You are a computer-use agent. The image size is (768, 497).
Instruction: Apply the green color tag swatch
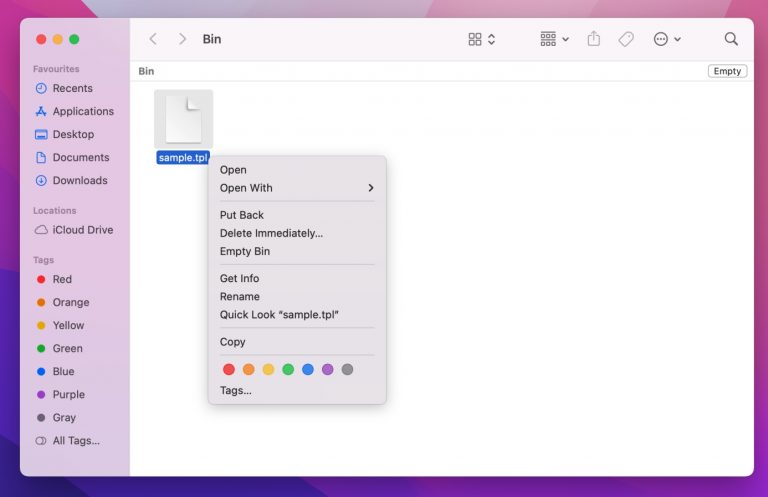tap(288, 369)
